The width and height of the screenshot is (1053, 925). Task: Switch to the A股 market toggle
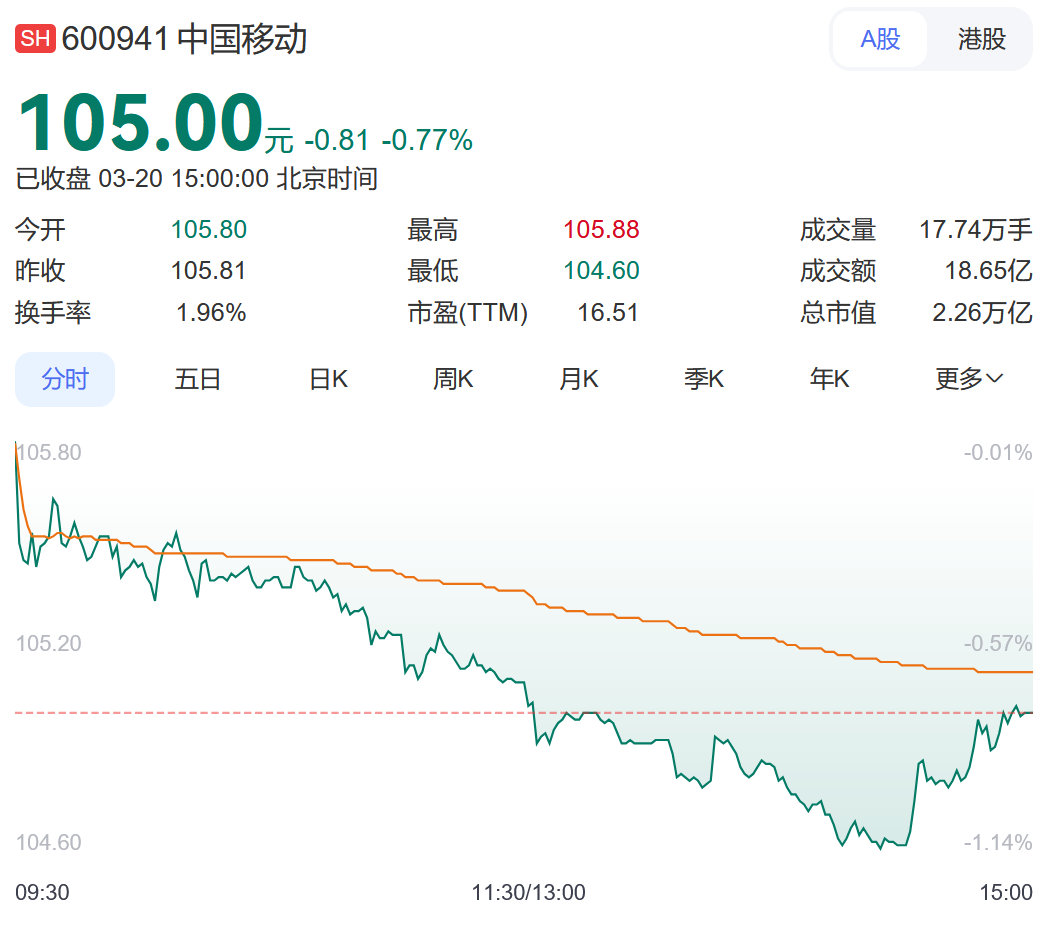click(x=880, y=40)
